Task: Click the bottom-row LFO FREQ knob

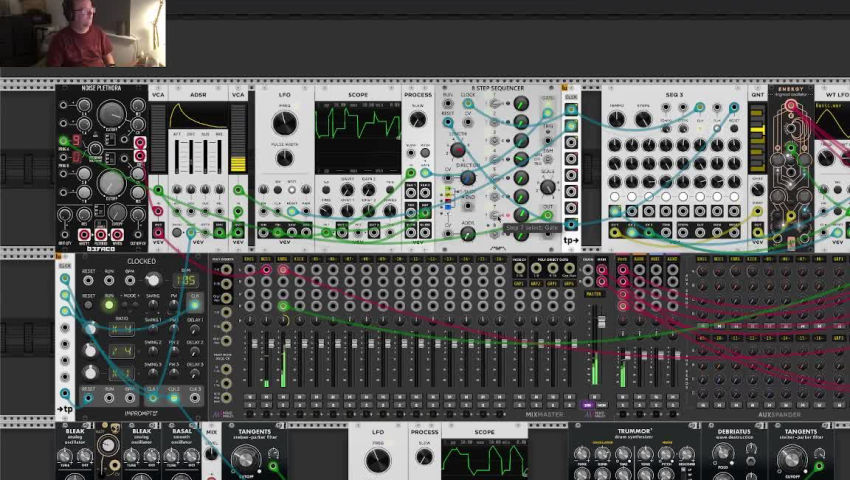Action: point(377,460)
